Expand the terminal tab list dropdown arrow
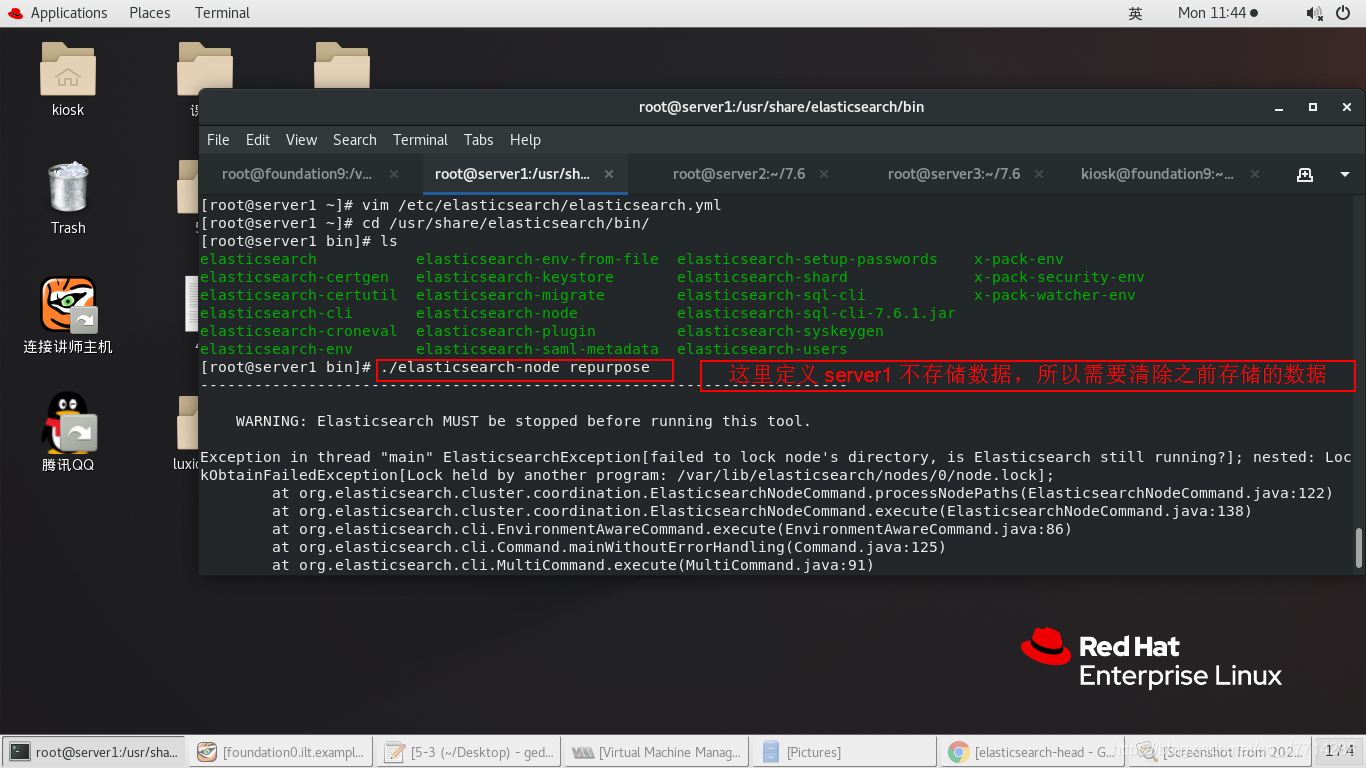Image resolution: width=1366 pixels, height=768 pixels. pos(1344,174)
